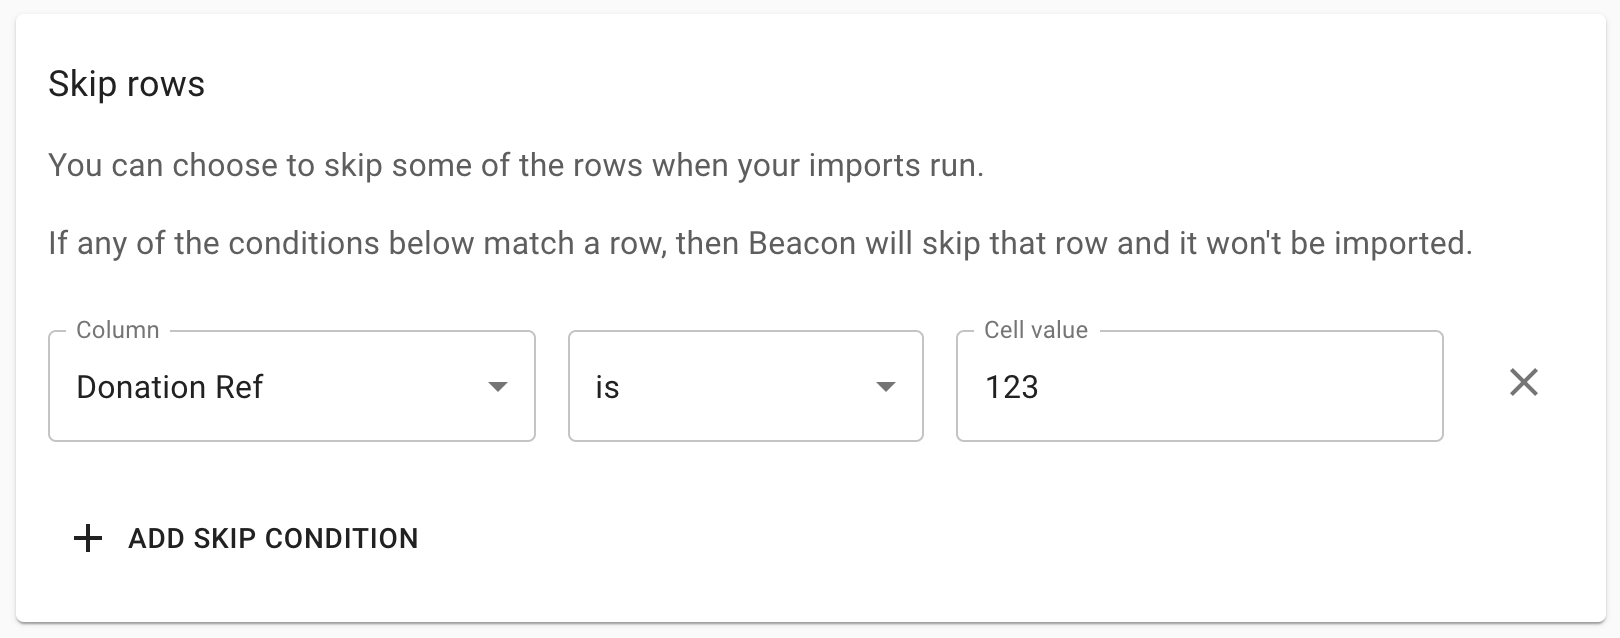Click the "Skip rows" heading
This screenshot has height=638, width=1620.
tap(126, 84)
